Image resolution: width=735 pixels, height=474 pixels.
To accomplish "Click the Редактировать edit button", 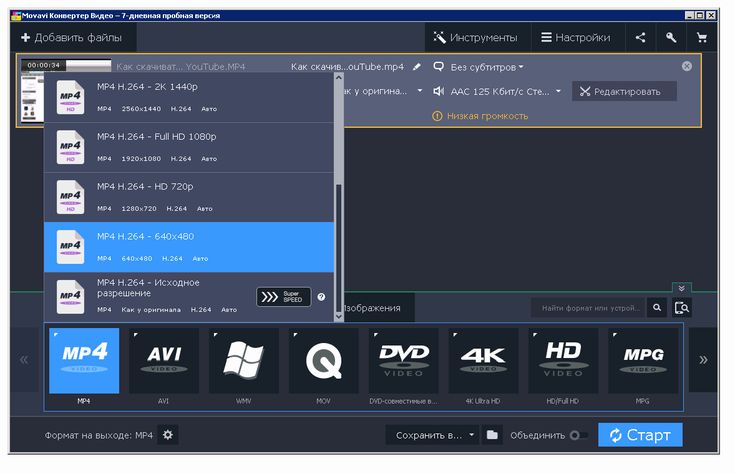I will click(x=624, y=91).
